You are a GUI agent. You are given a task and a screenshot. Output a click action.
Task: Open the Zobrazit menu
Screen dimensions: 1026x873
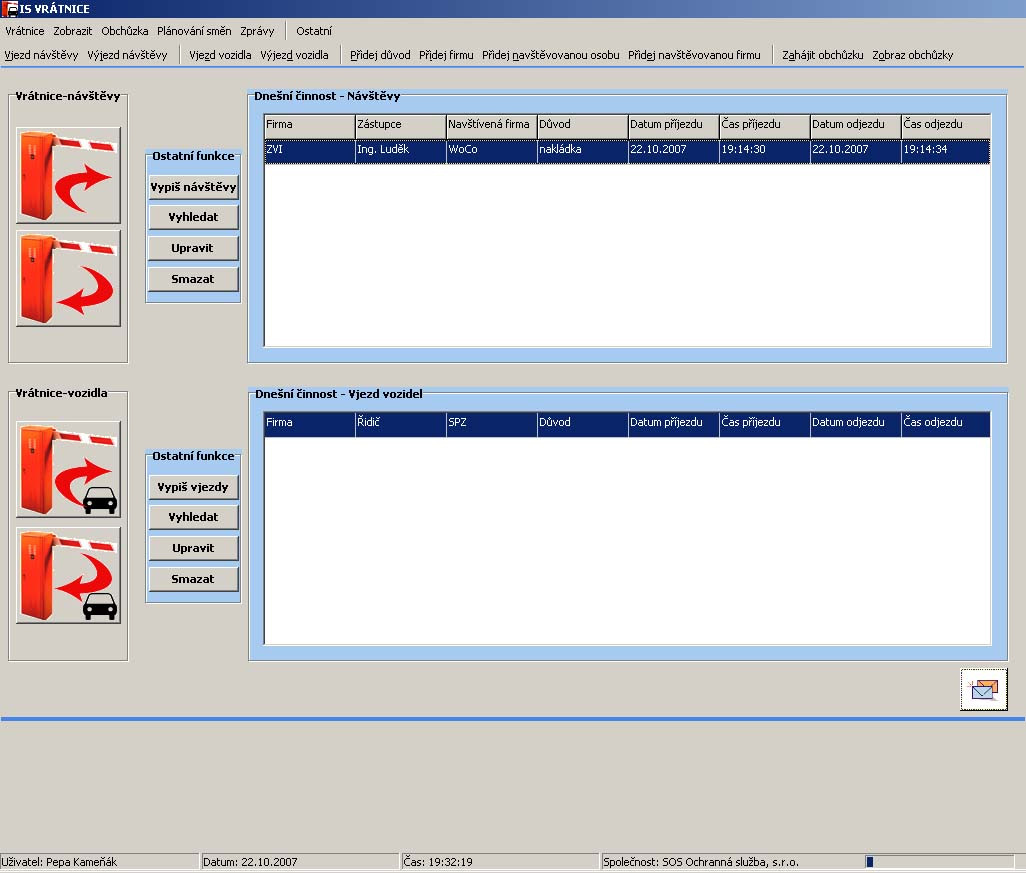(73, 31)
